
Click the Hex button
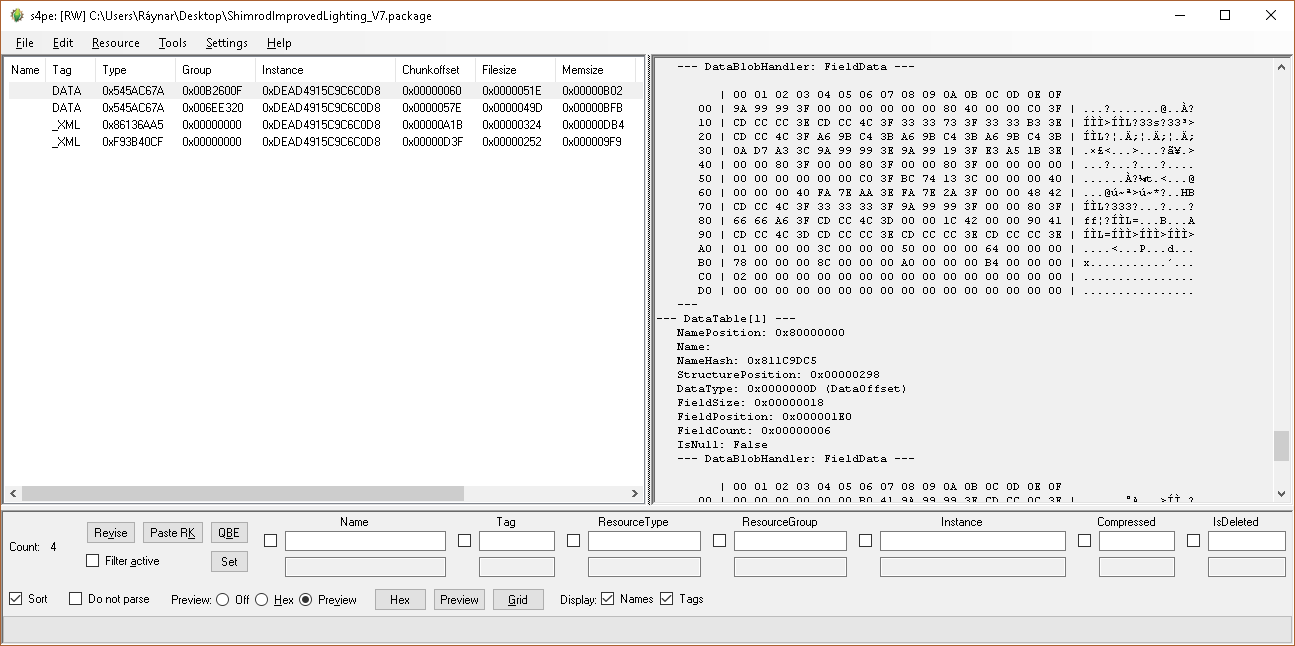point(400,600)
